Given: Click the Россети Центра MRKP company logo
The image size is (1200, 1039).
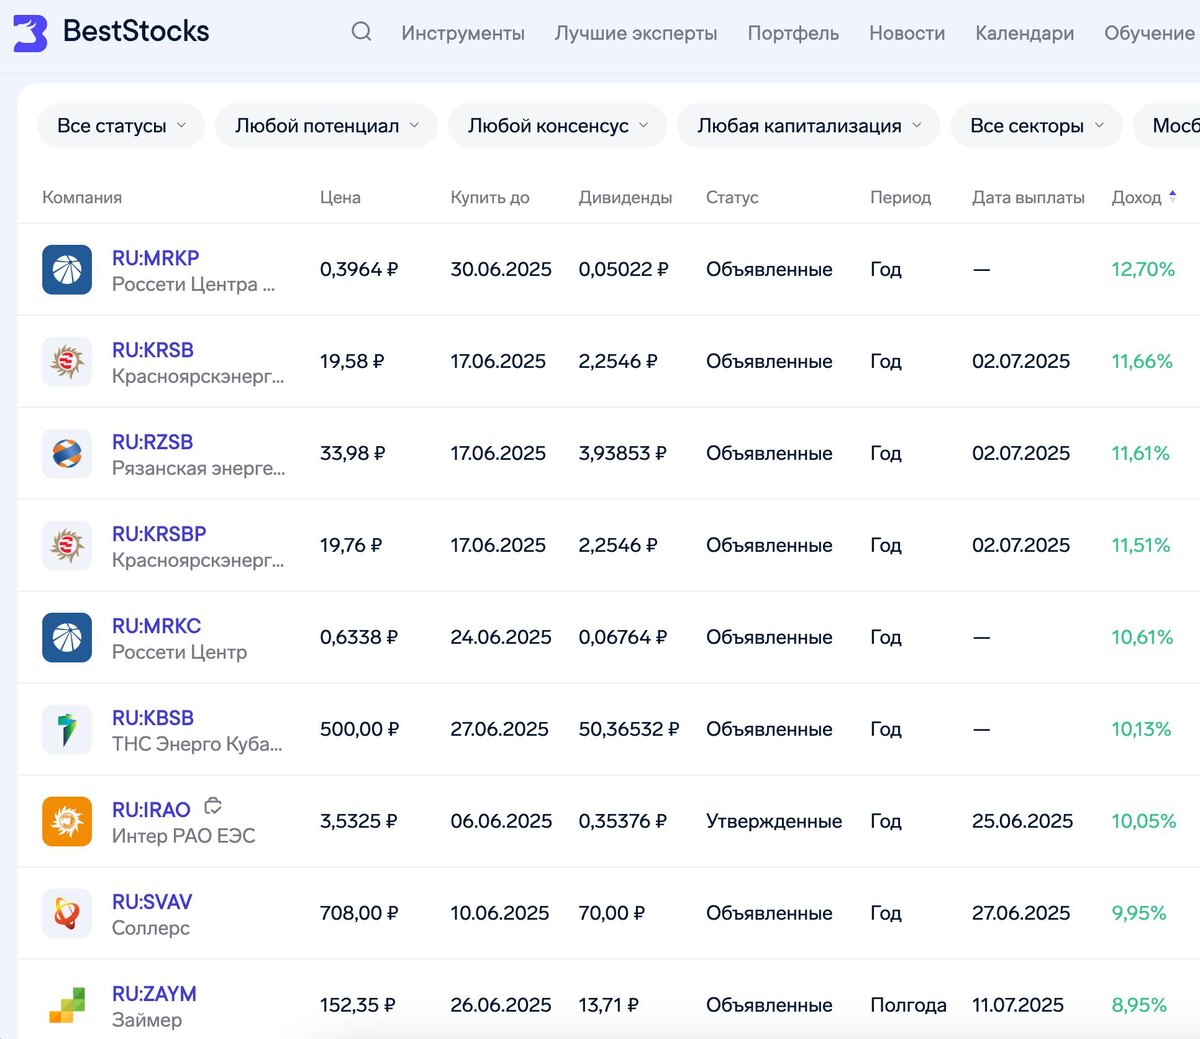Looking at the screenshot, I should point(67,270).
